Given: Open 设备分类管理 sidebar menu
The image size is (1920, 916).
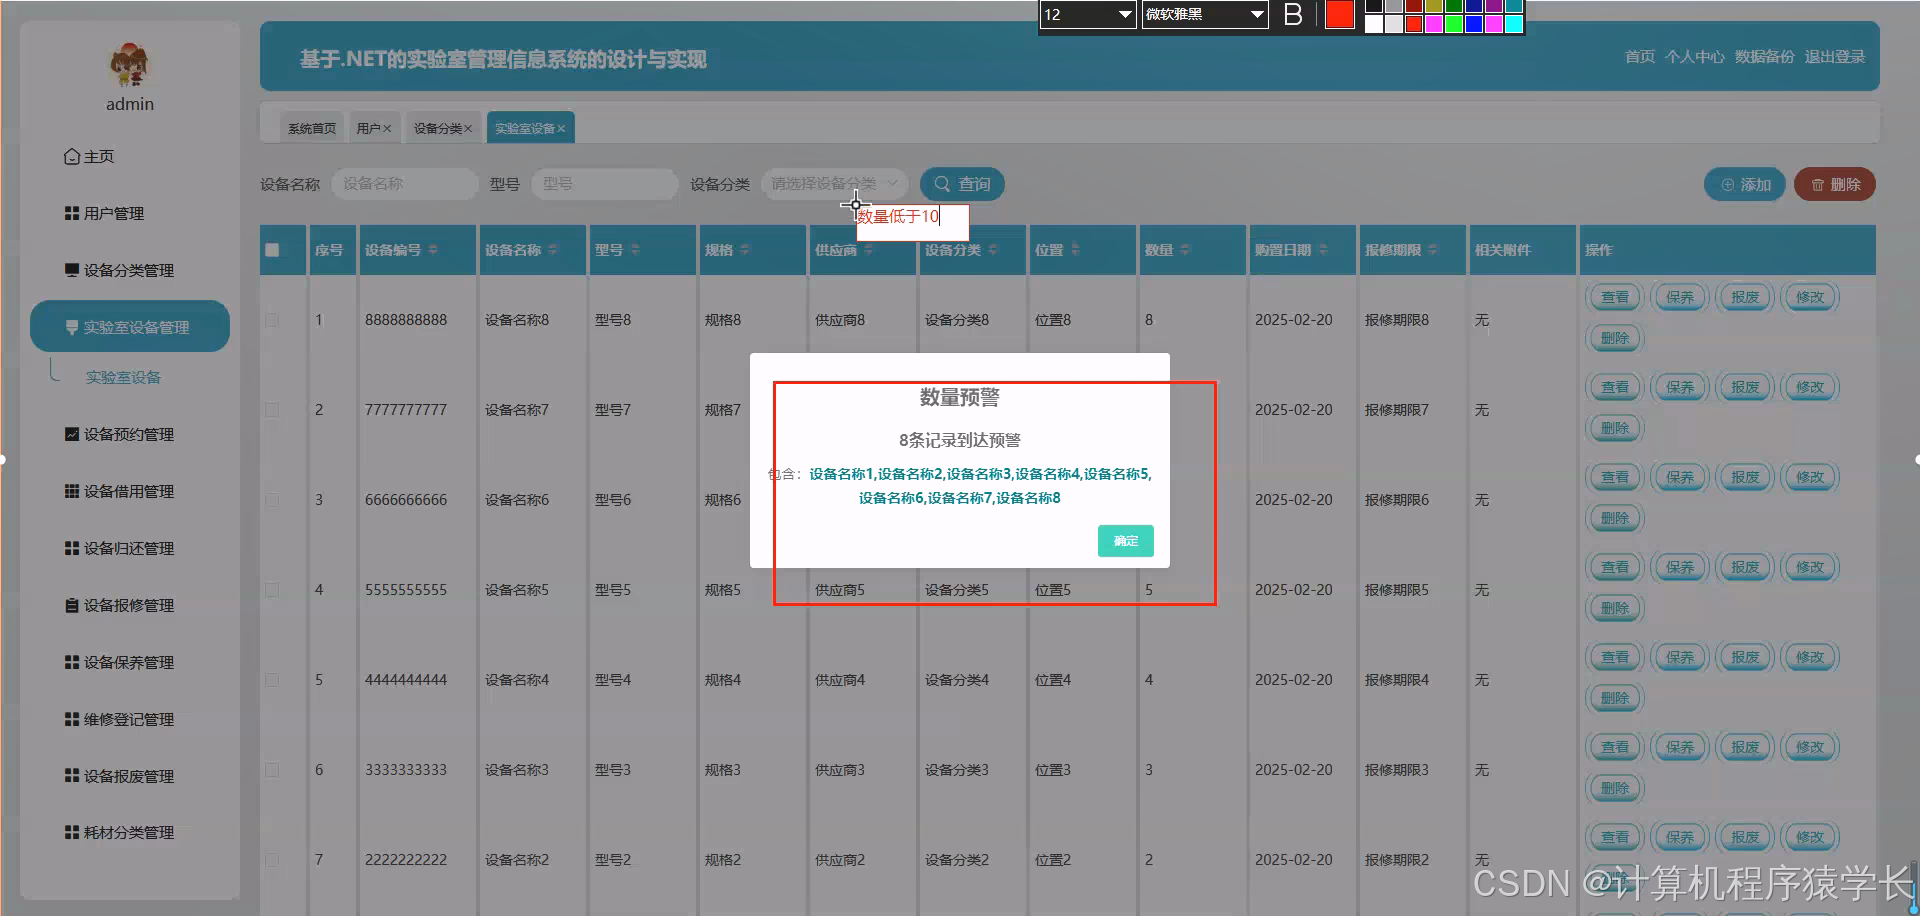Looking at the screenshot, I should pos(119,270).
